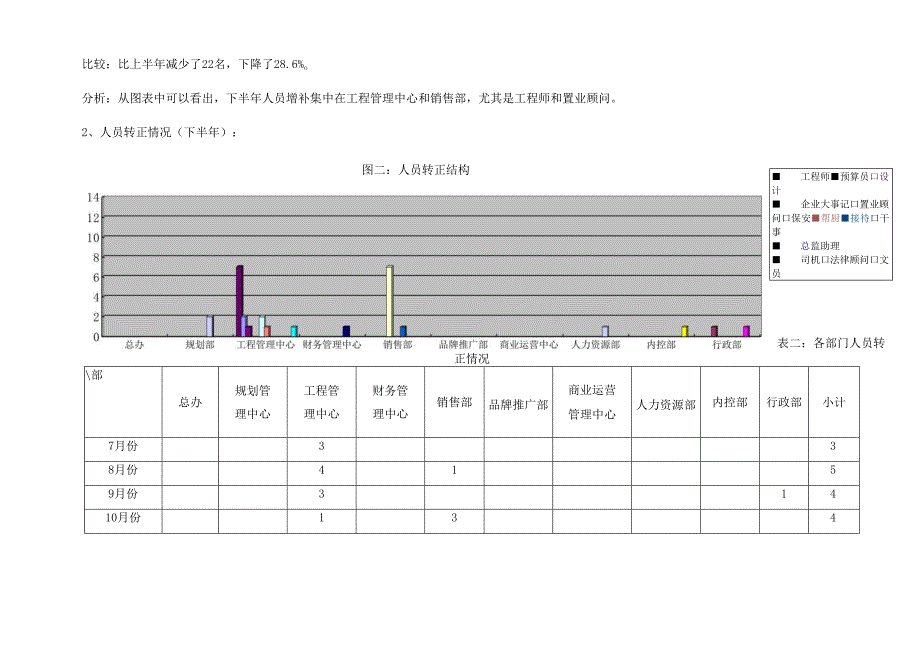Select the '9月份' row label
The width and height of the screenshot is (920, 651).
tap(123, 494)
